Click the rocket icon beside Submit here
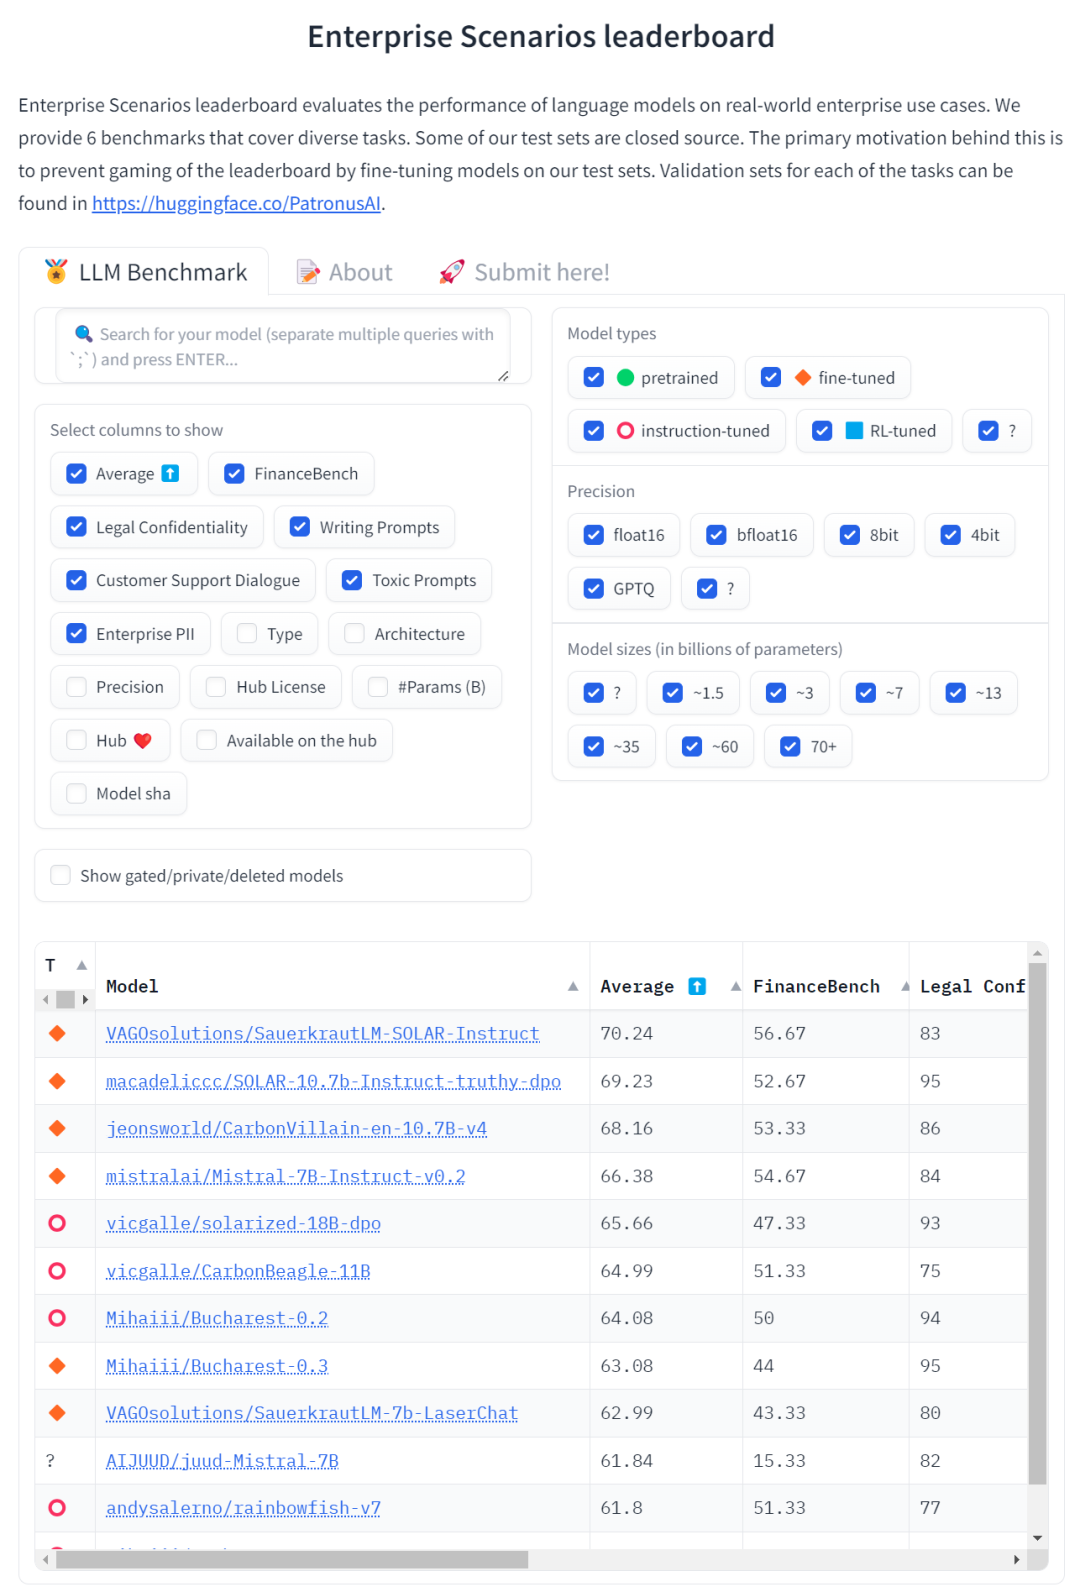1080x1592 pixels. [x=452, y=272]
